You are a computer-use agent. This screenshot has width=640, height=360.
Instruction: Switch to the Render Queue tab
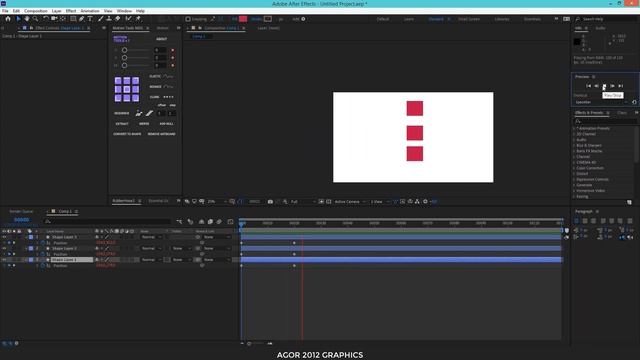pyautogui.click(x=21, y=211)
